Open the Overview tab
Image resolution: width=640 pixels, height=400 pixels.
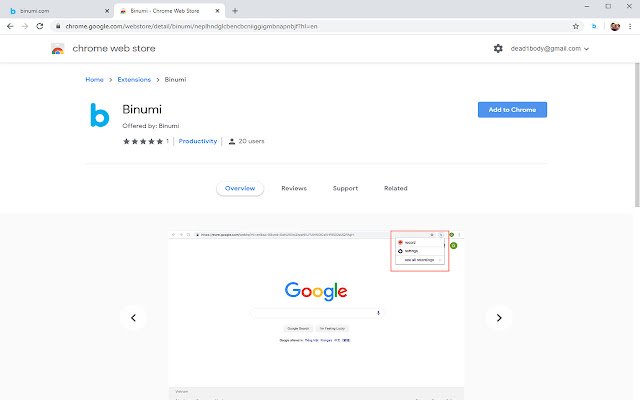click(240, 188)
